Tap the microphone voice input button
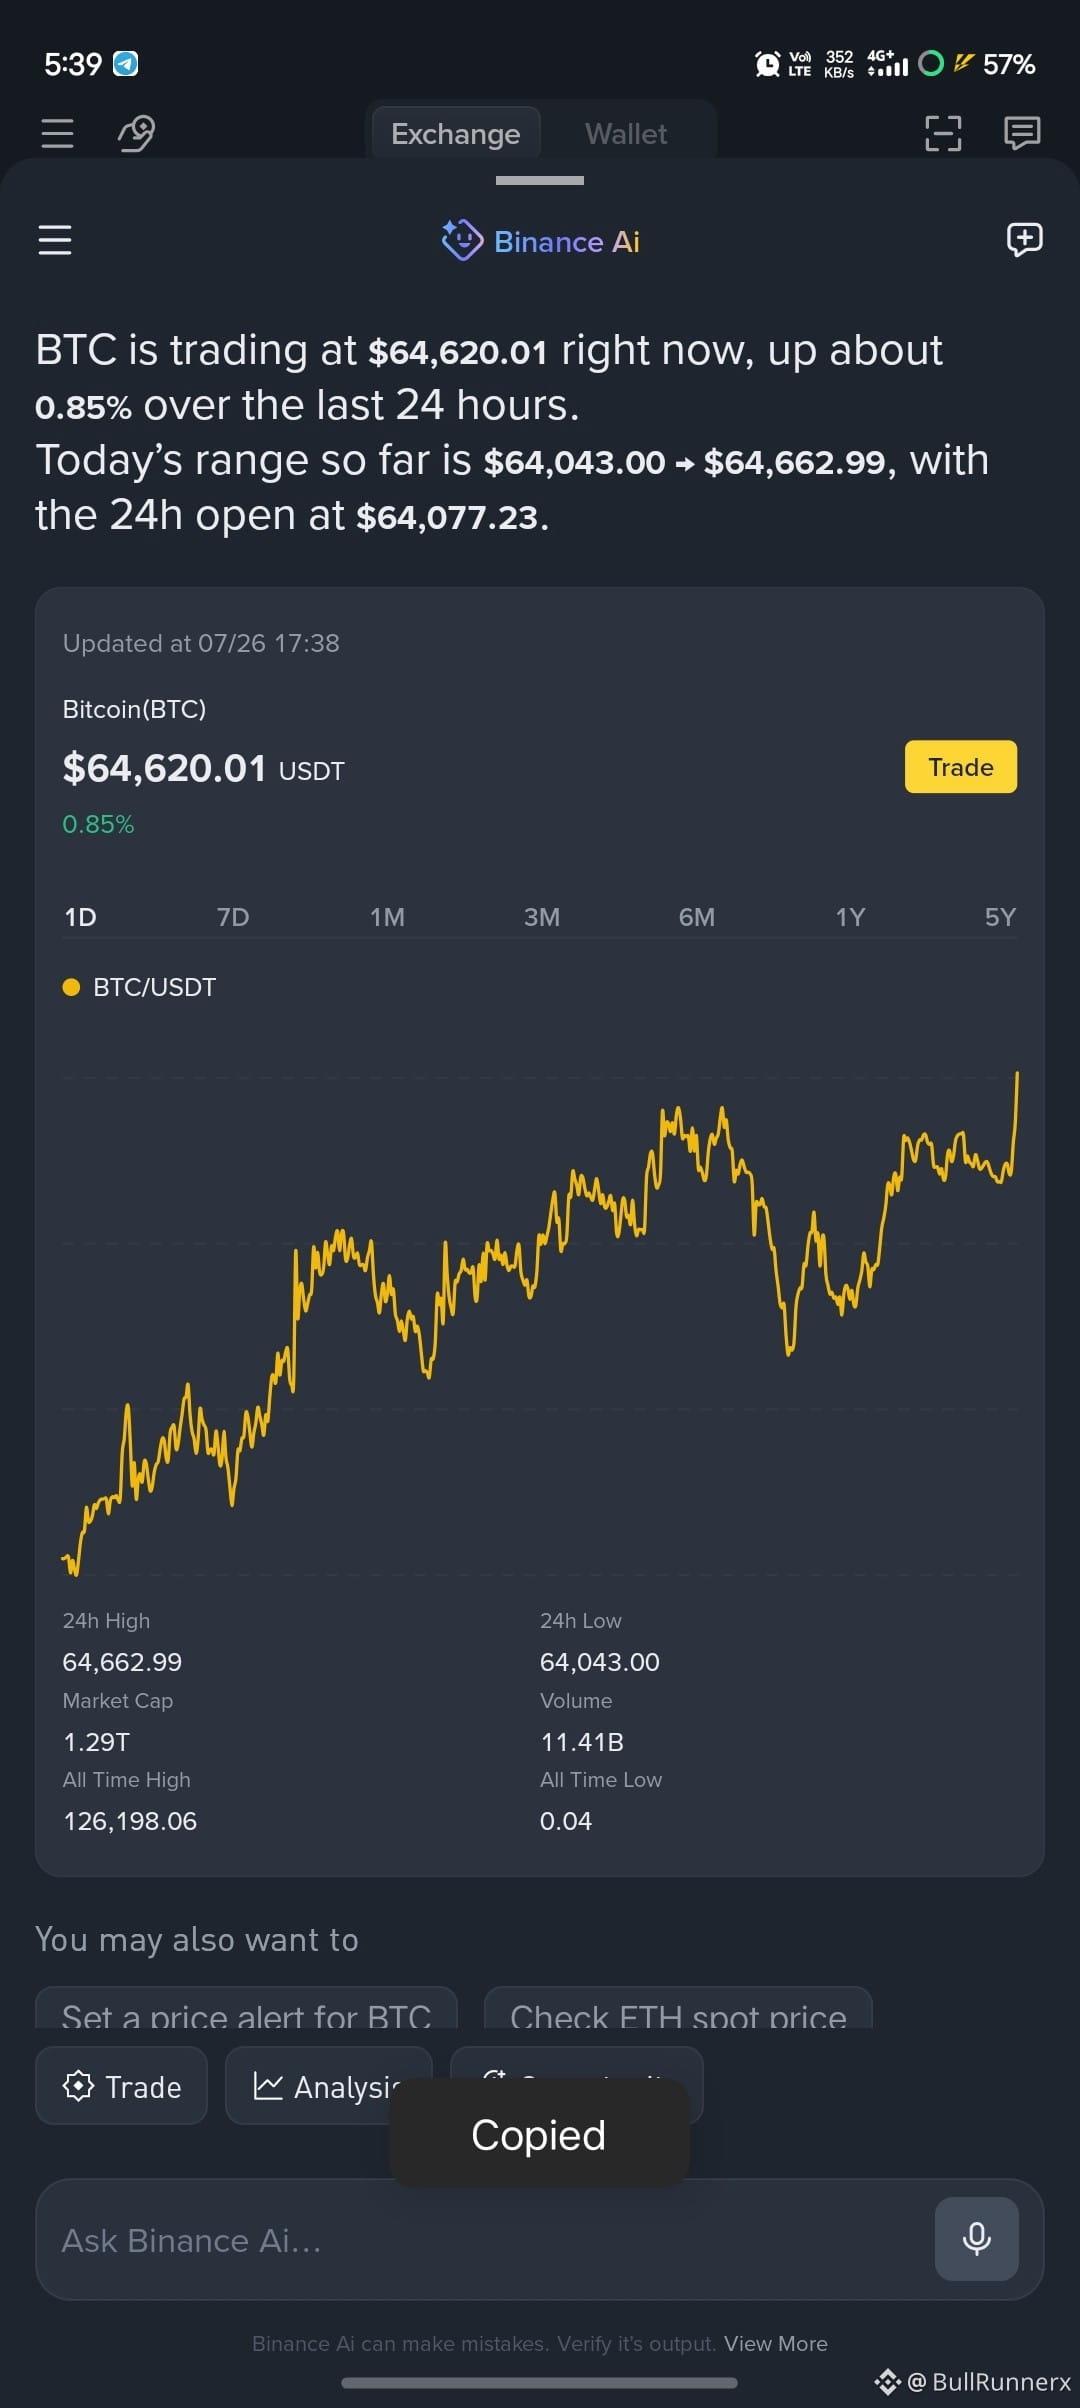The image size is (1080, 2408). tap(976, 2238)
